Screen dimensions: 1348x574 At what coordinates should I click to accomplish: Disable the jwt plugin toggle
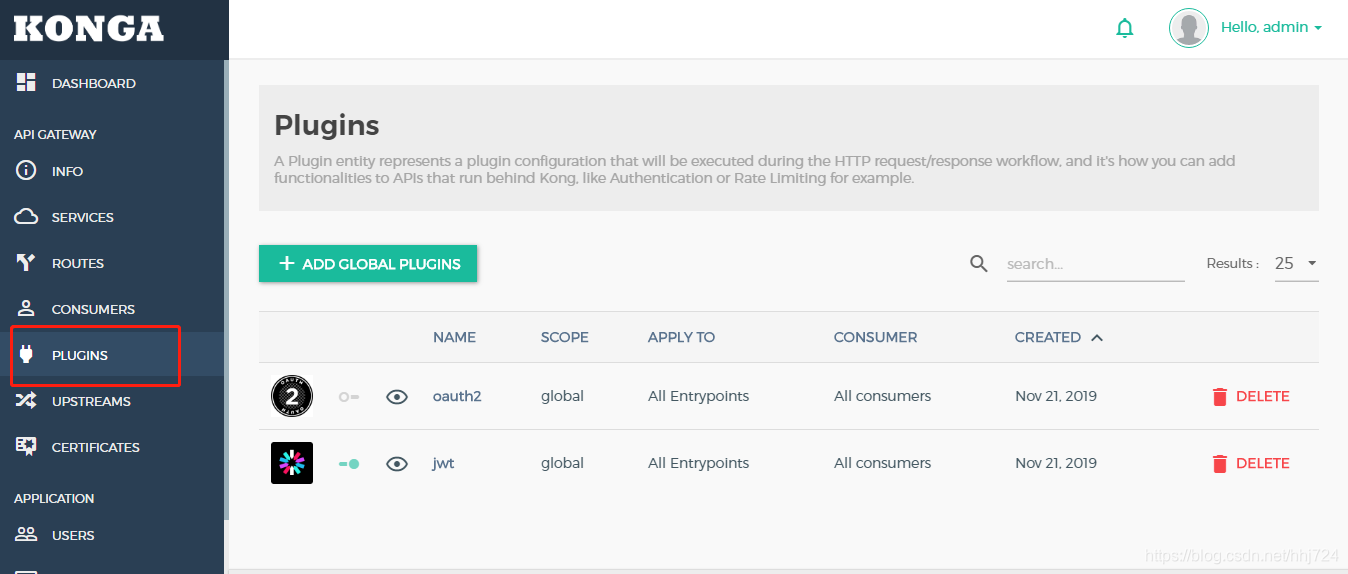tap(349, 464)
